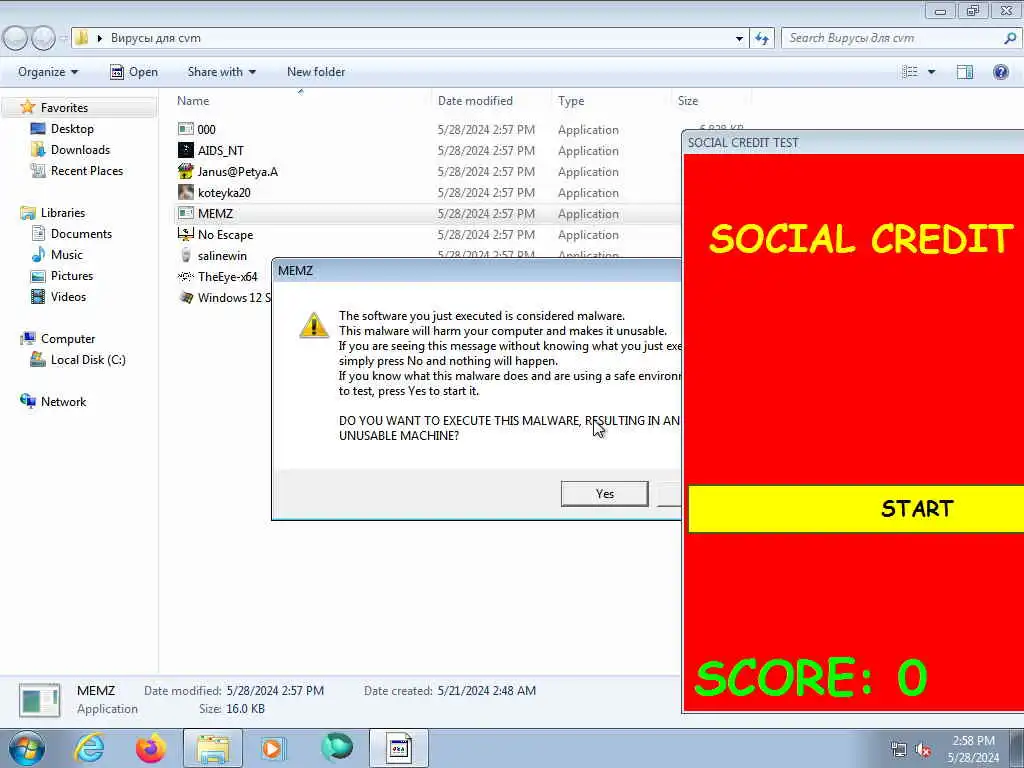
Task: Click Yes in the MEMZ warning dialog
Action: click(x=605, y=494)
